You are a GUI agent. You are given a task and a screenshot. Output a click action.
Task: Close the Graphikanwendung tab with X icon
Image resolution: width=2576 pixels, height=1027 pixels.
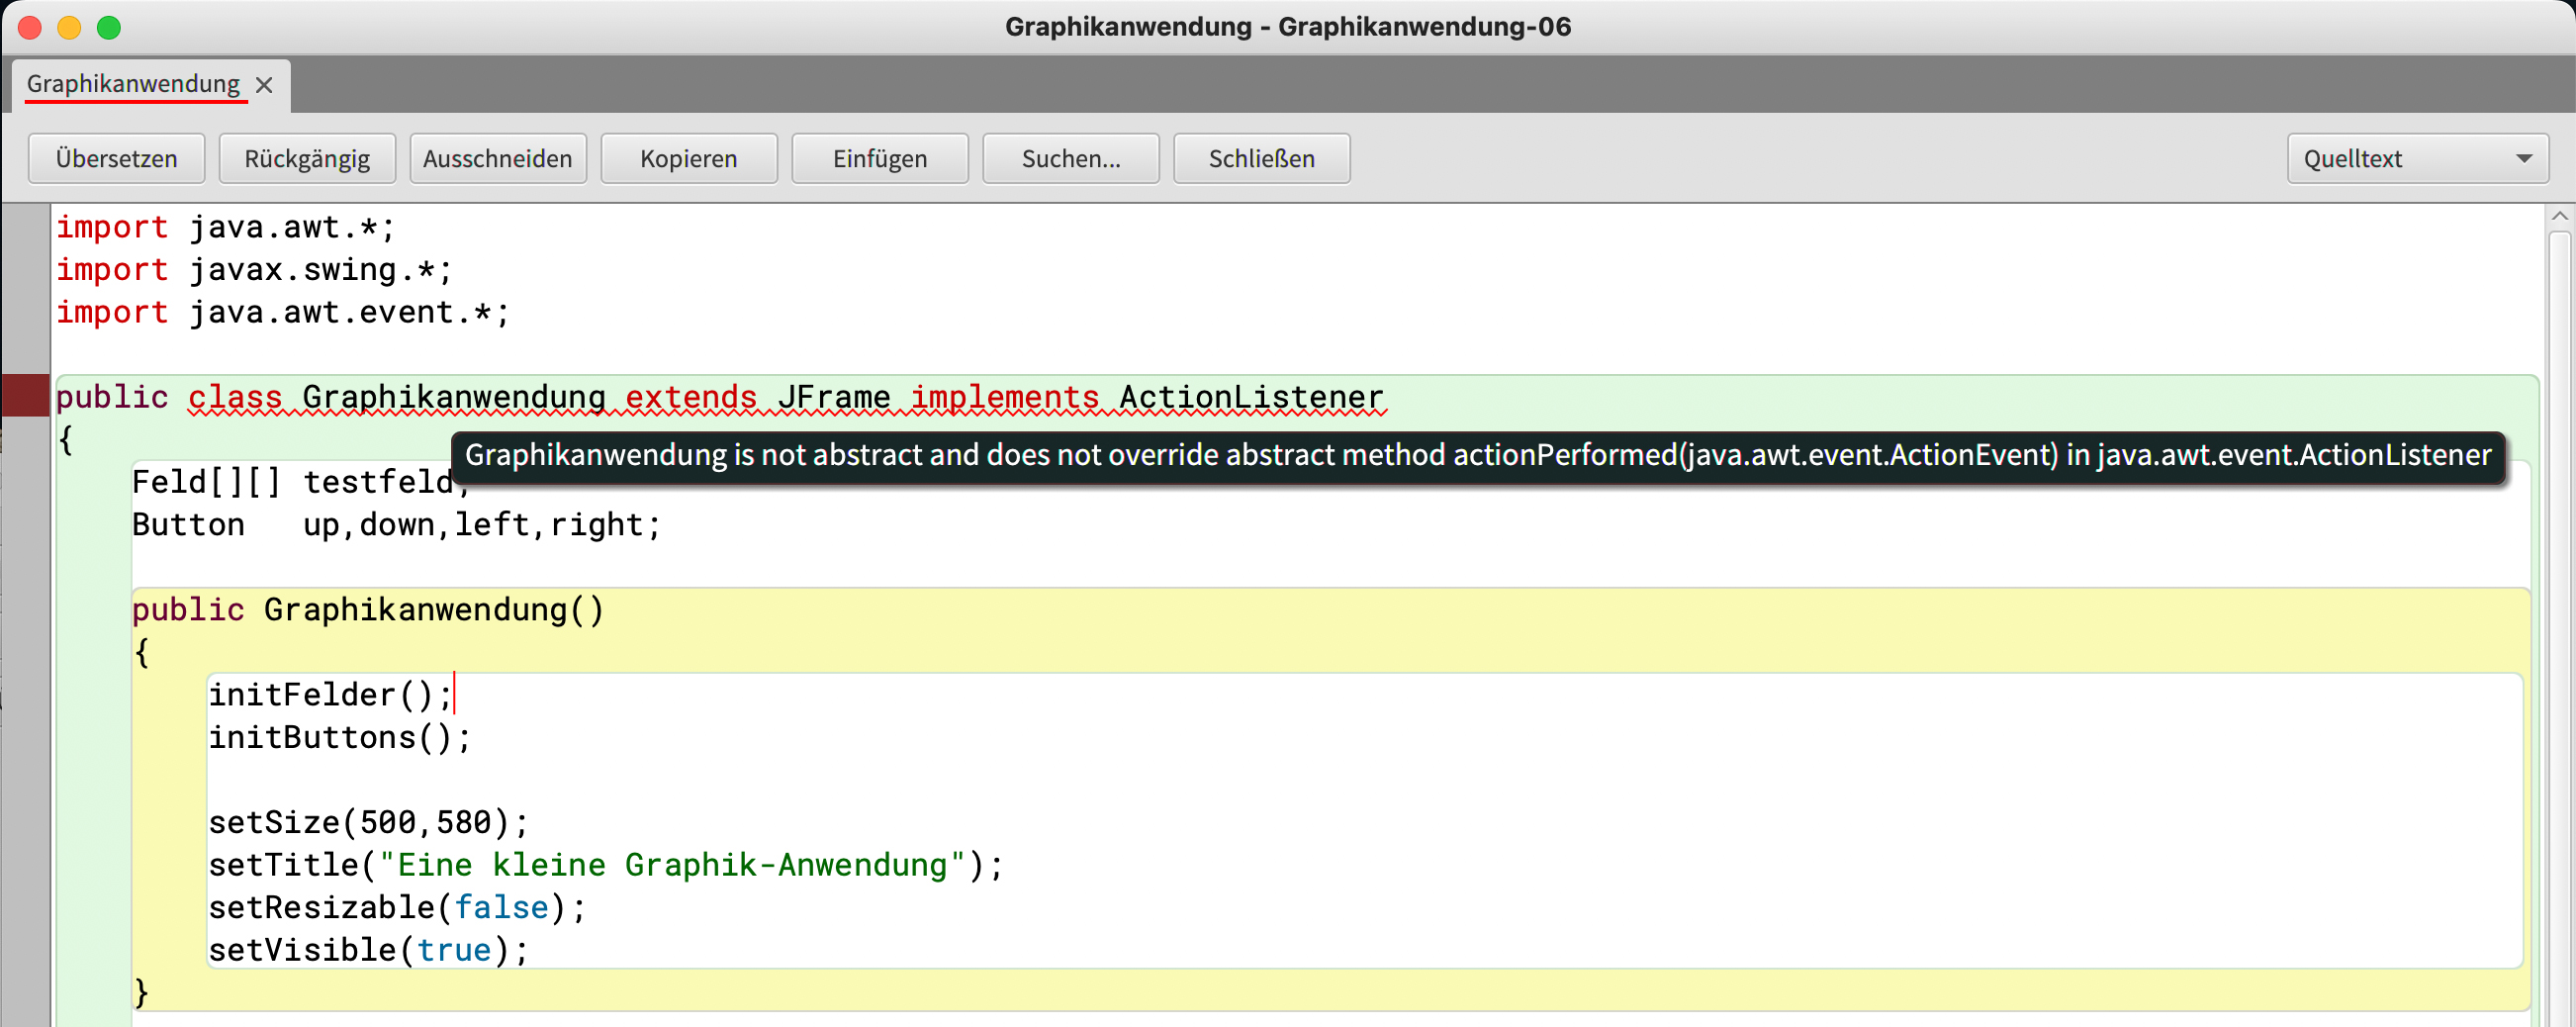point(264,85)
